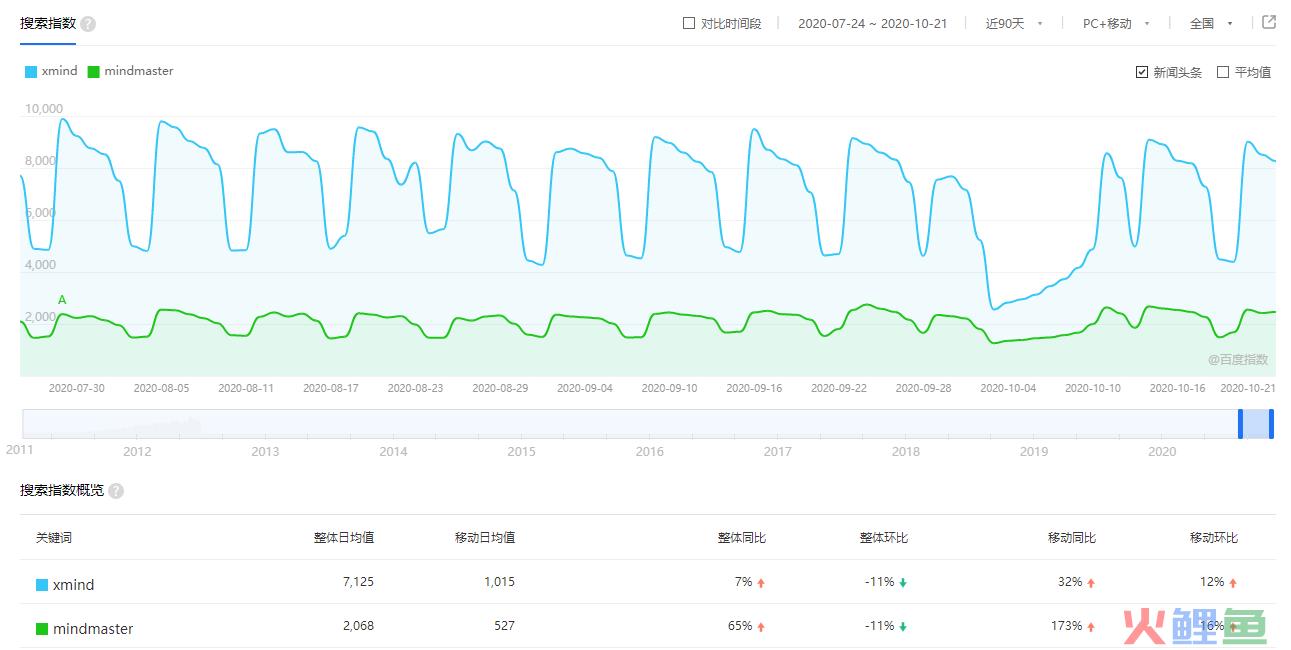Image resolution: width=1291 pixels, height=650 pixels.
Task: Uncheck 新闻头条 checkbox
Action: coord(1142,72)
